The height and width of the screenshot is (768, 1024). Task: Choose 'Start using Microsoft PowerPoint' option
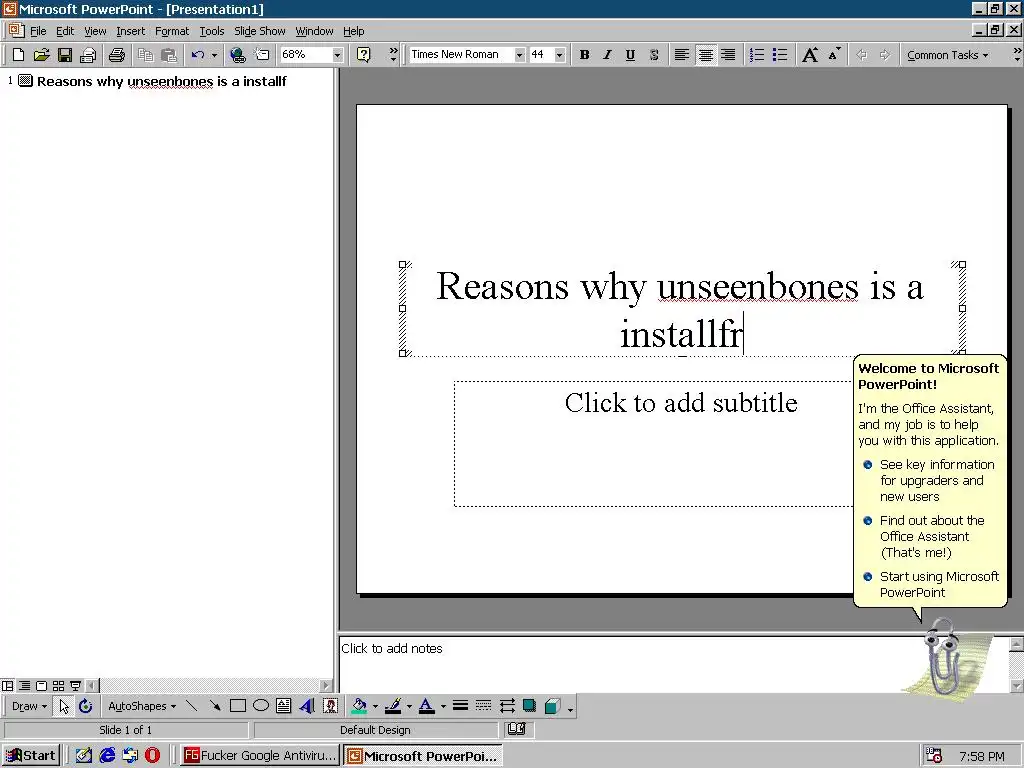[931, 584]
